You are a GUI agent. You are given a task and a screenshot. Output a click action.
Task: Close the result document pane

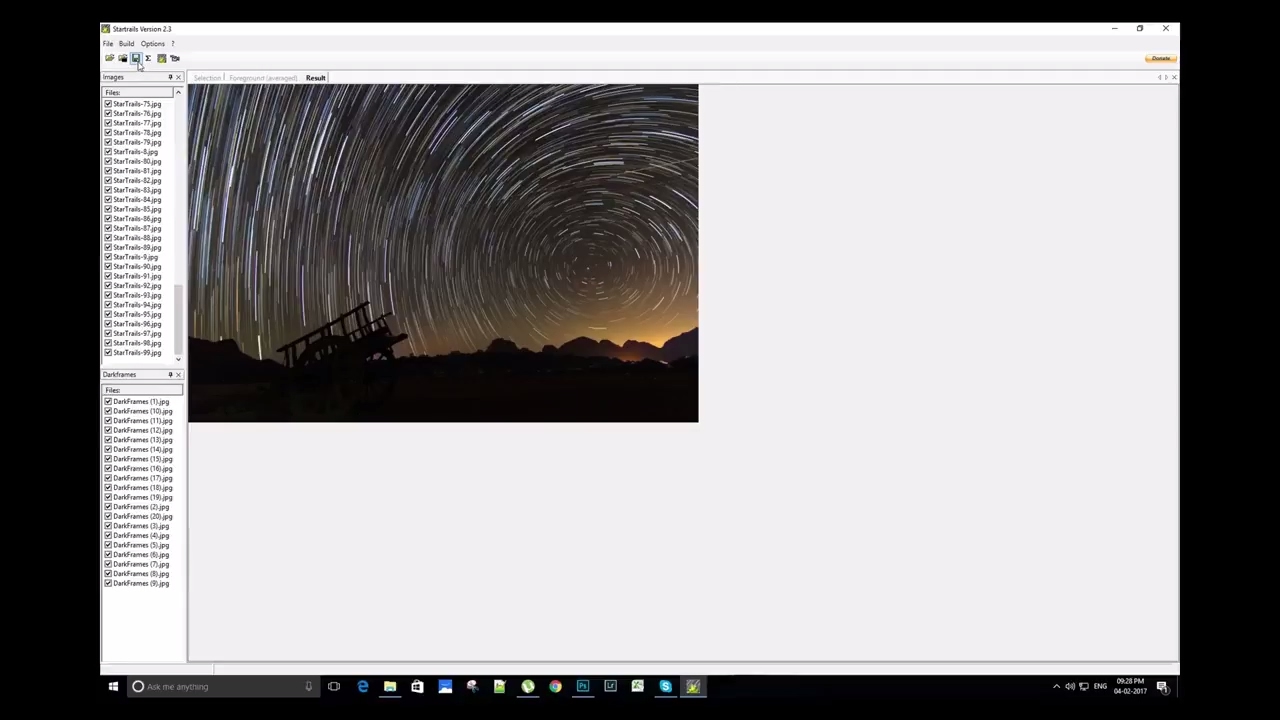pos(1174,78)
